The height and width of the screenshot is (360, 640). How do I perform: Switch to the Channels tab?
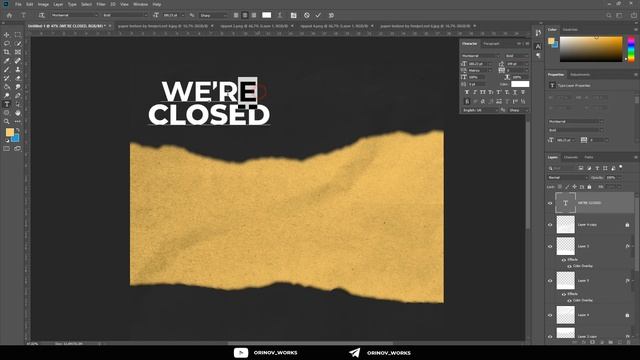click(x=571, y=157)
